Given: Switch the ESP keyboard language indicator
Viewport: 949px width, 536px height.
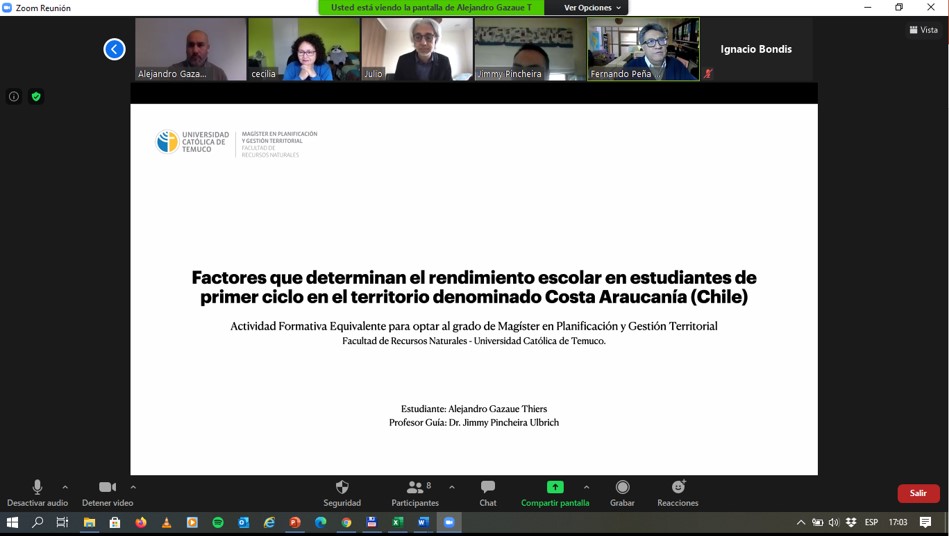Looking at the screenshot, I should pyautogui.click(x=872, y=522).
